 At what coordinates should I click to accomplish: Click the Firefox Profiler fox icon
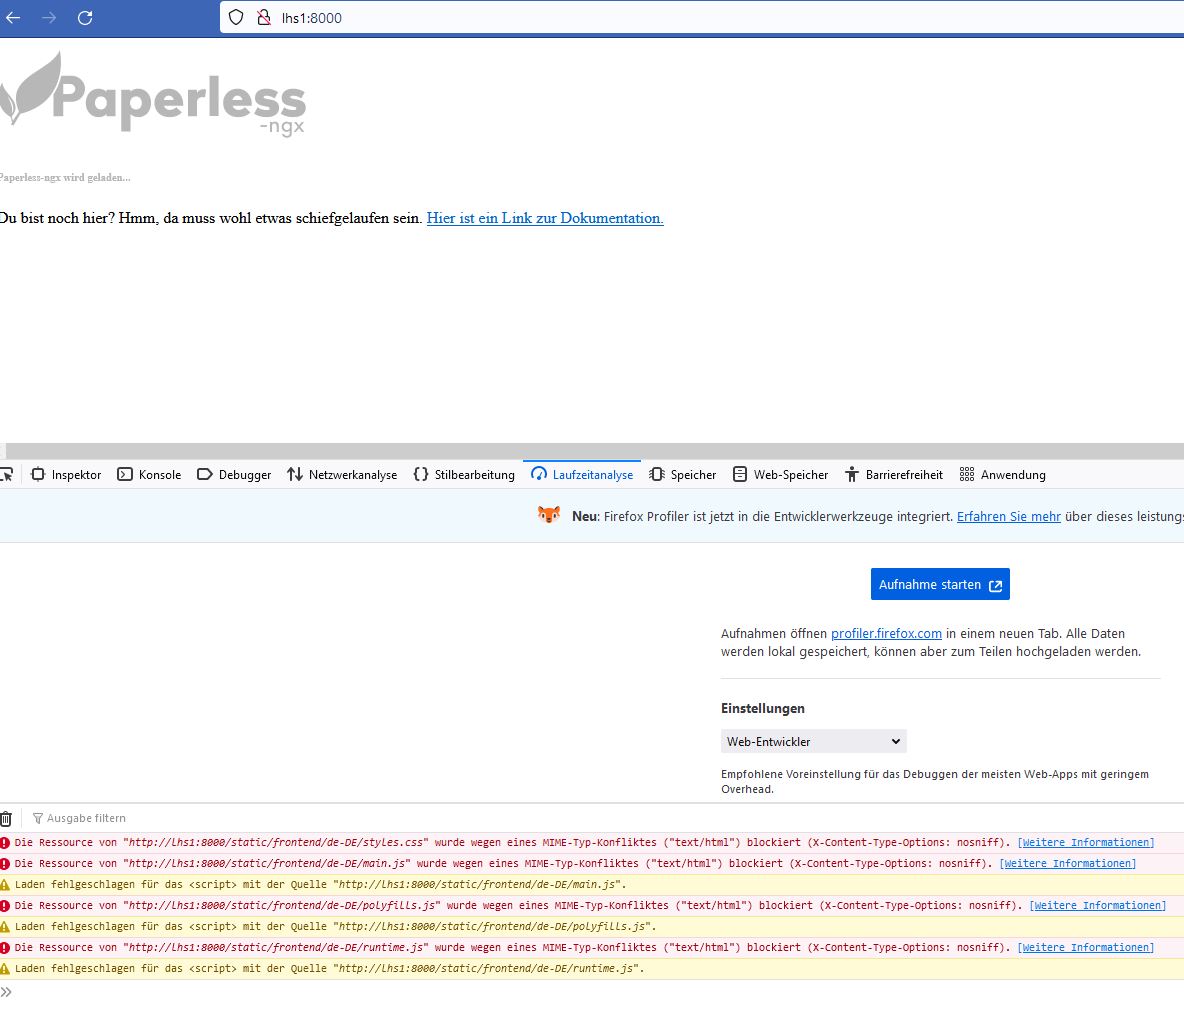click(548, 516)
